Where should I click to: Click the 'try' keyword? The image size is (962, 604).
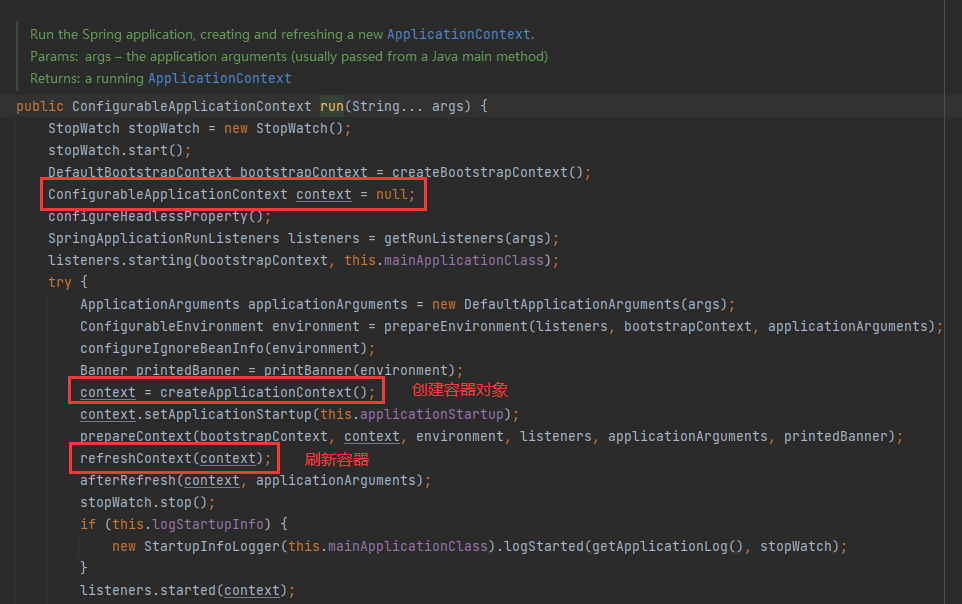[60, 282]
